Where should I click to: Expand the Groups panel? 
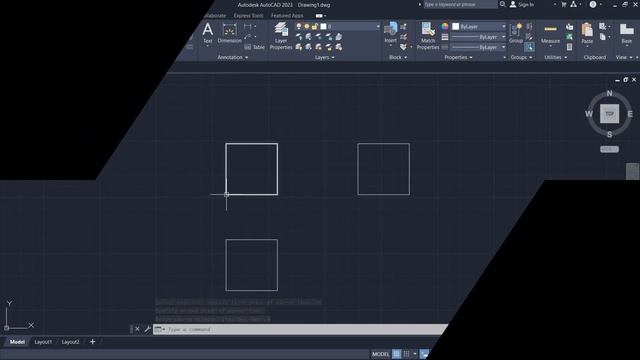[x=521, y=58]
